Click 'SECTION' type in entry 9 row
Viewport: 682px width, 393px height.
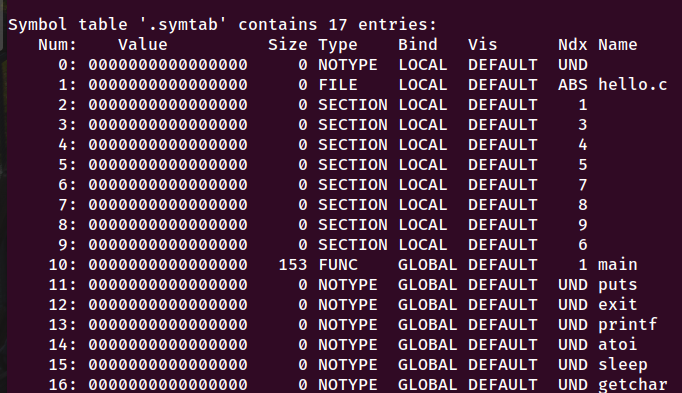click(353, 245)
